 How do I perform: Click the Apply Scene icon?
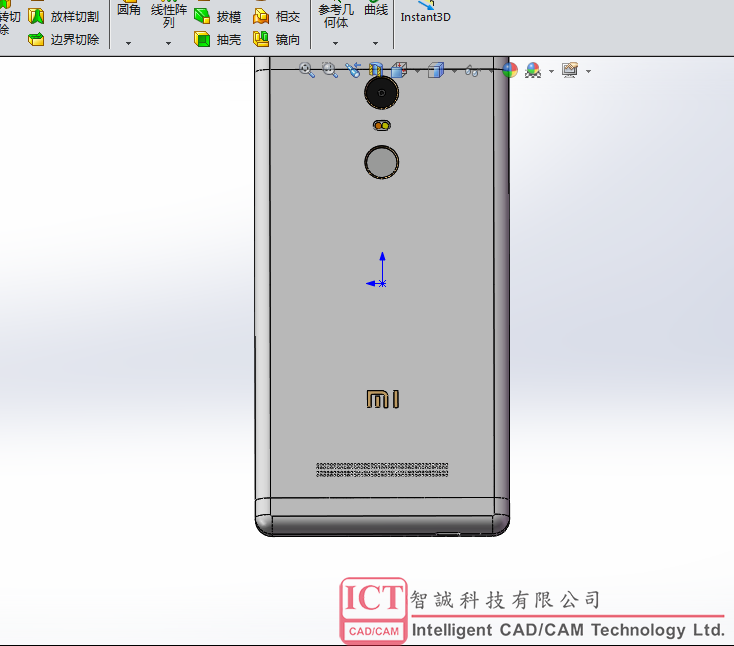[x=533, y=70]
